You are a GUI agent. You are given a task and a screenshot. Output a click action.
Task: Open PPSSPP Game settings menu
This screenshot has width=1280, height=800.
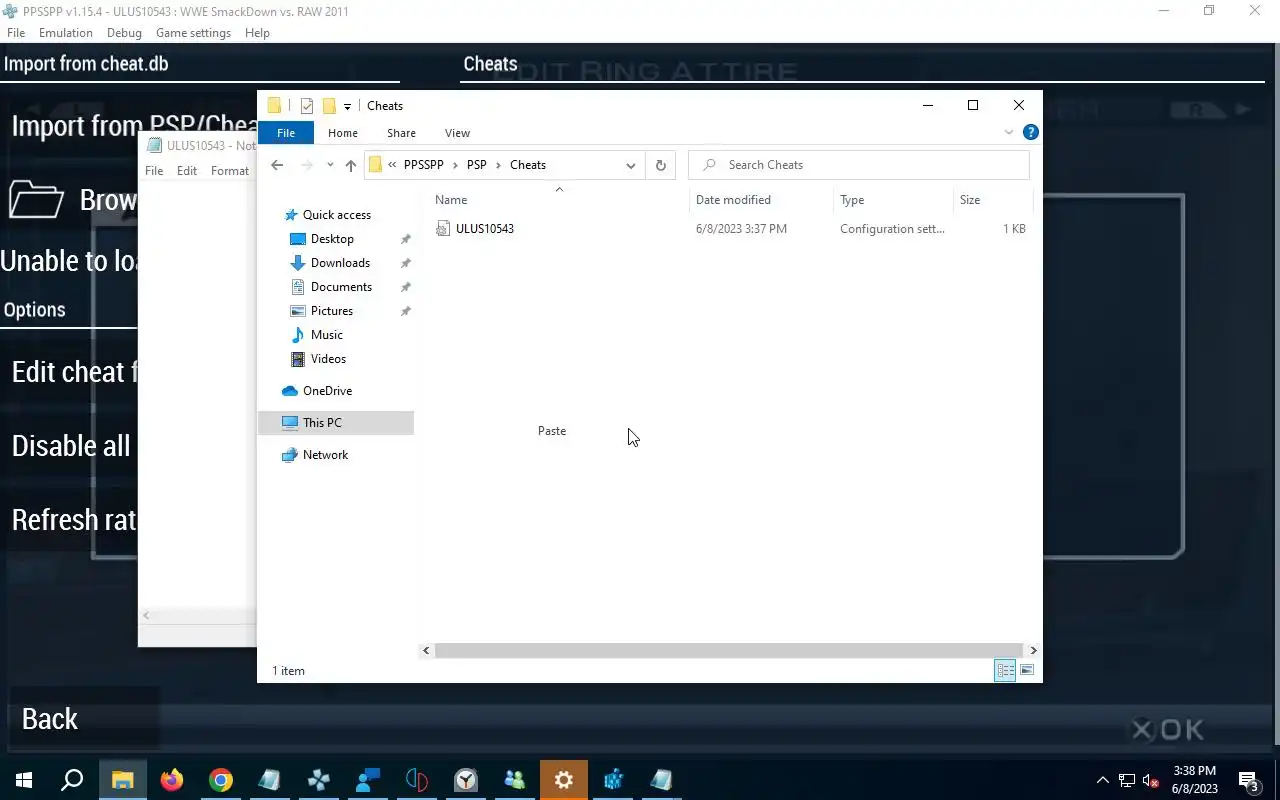click(x=193, y=33)
